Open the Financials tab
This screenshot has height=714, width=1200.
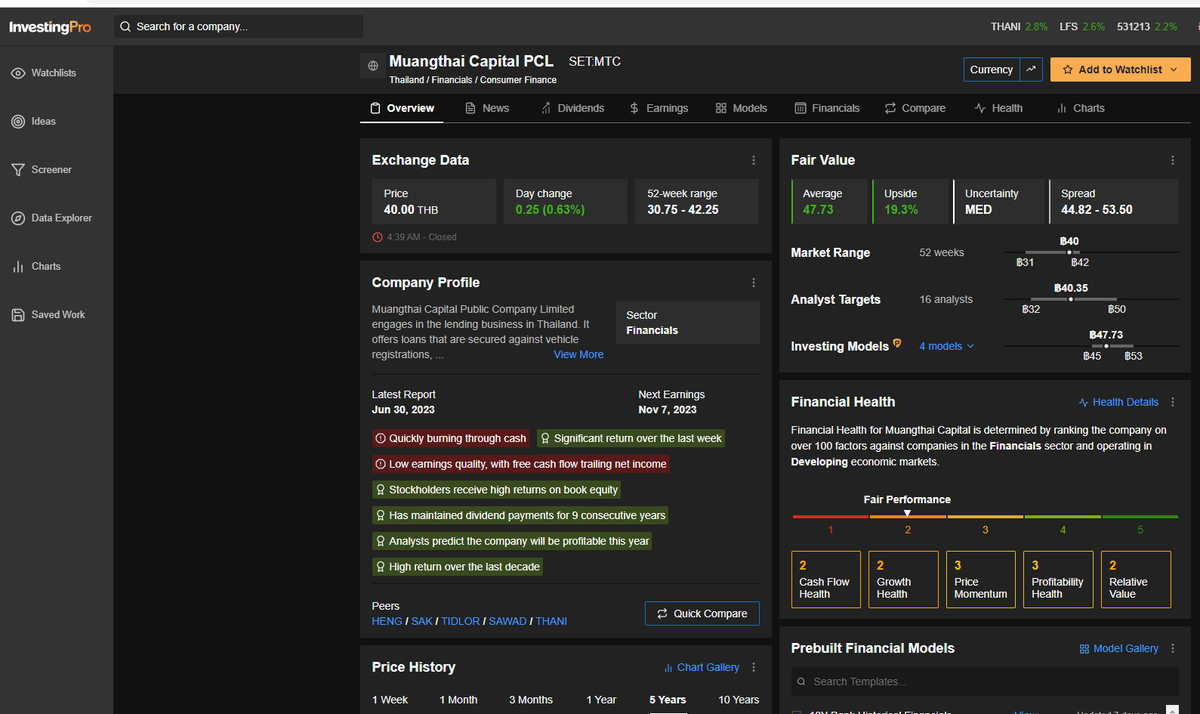pyautogui.click(x=827, y=108)
